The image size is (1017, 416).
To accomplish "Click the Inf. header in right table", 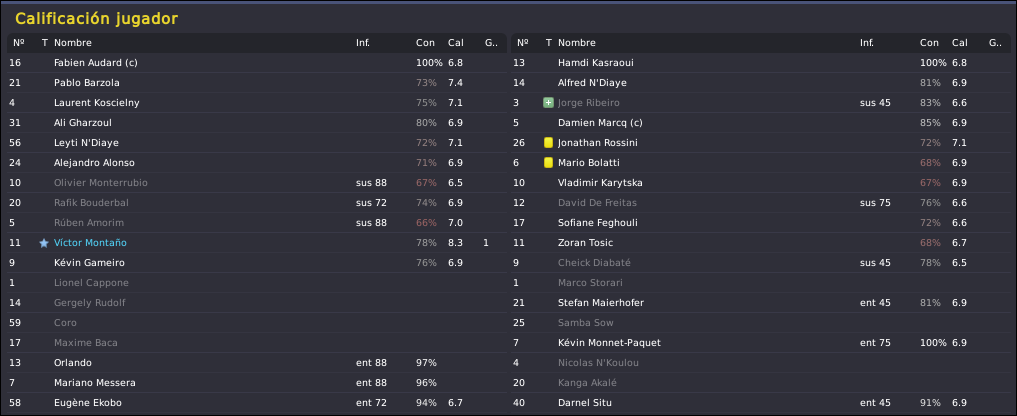I will [867, 43].
